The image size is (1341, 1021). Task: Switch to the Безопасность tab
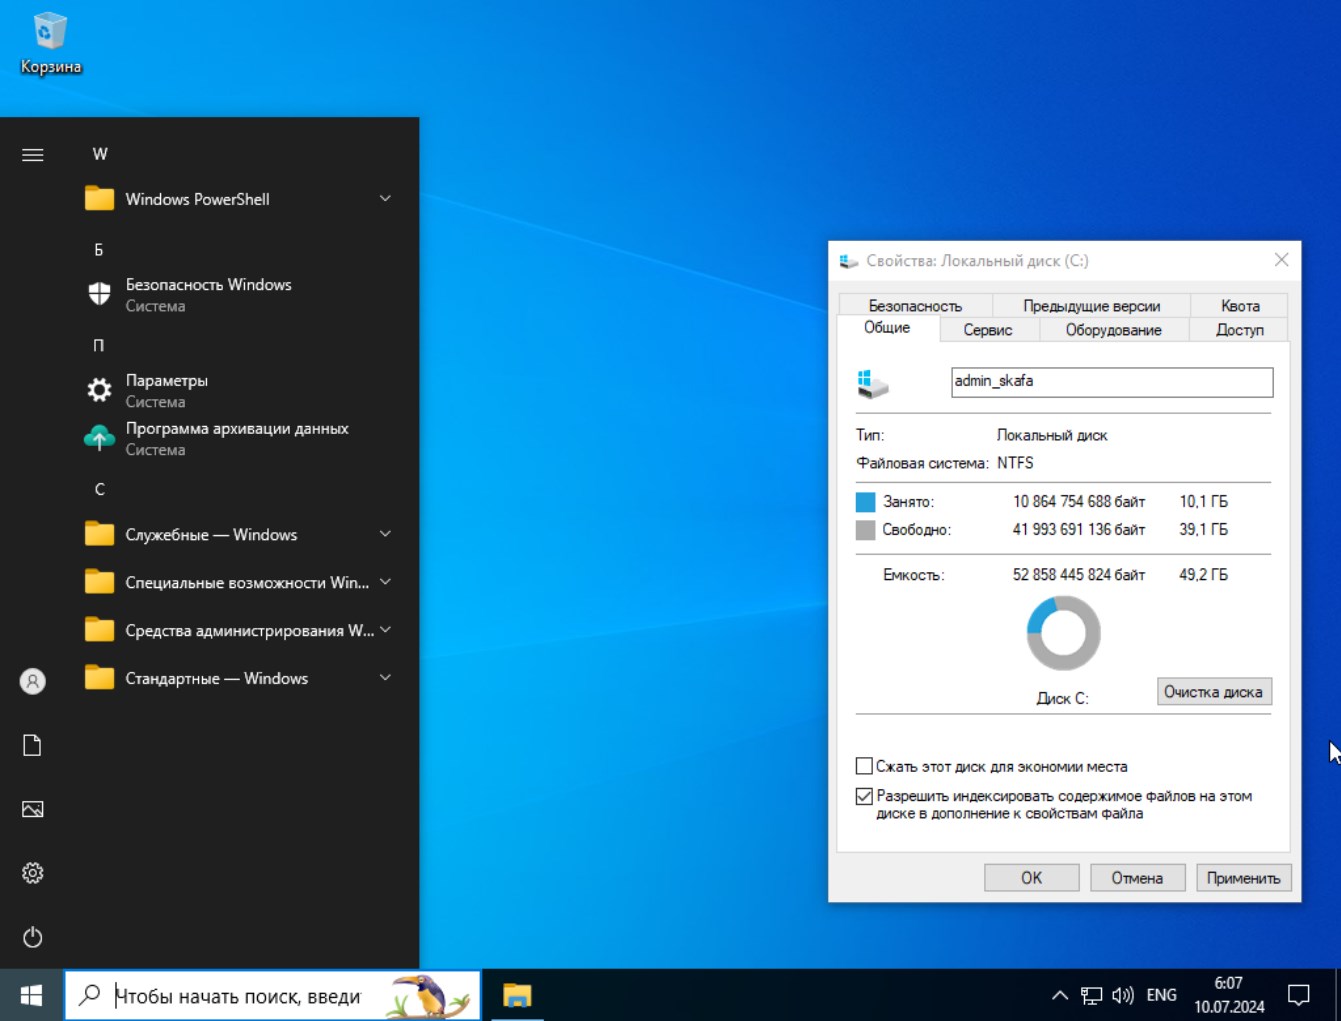coord(914,305)
